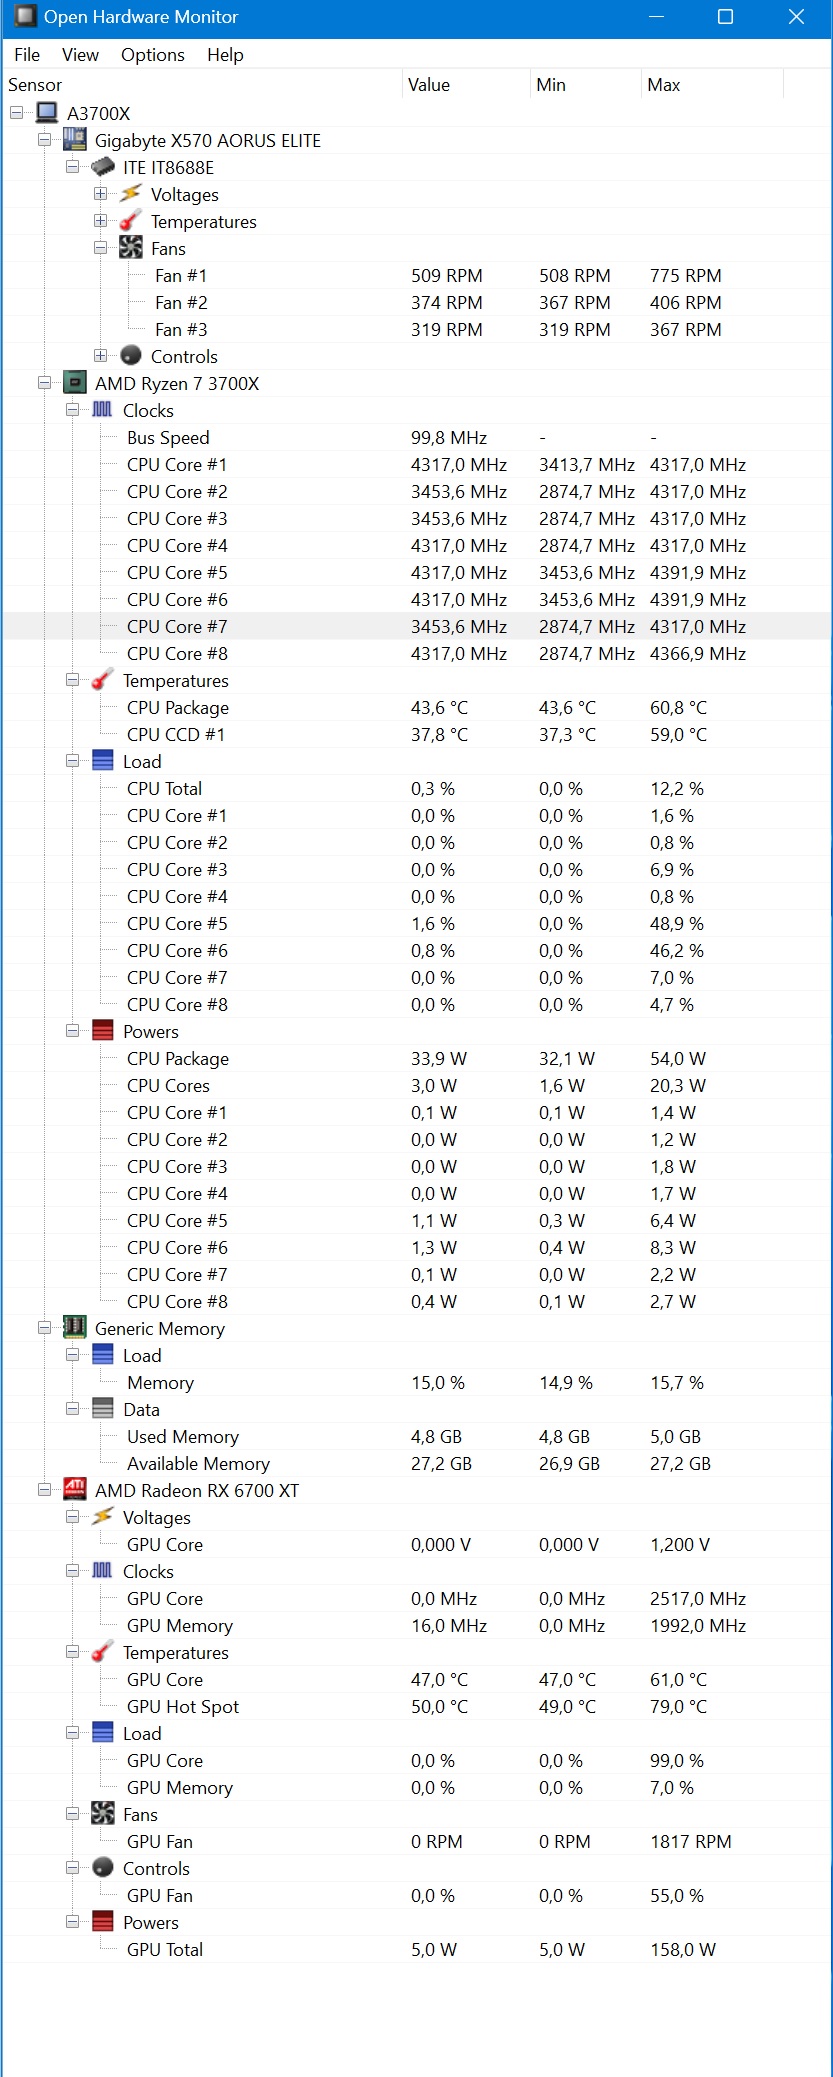Collapse the CPU Powers section
The height and width of the screenshot is (2077, 833).
pyautogui.click(x=72, y=1031)
